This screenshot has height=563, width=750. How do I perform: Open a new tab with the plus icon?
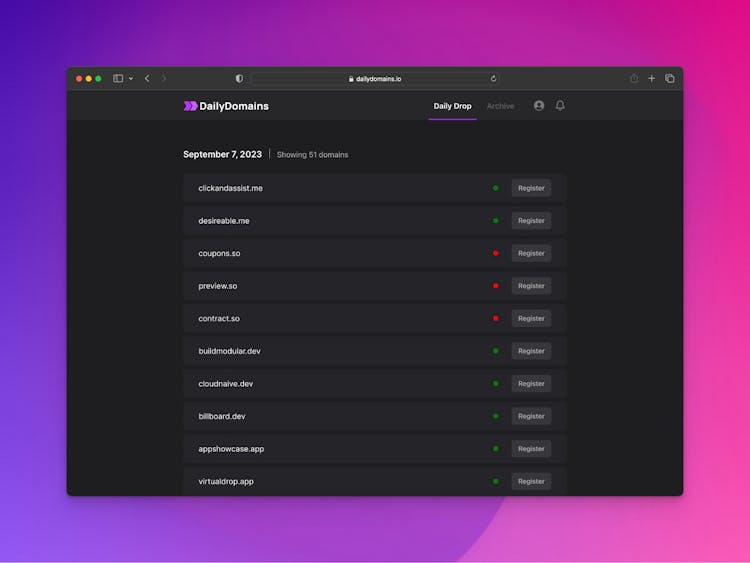652,78
